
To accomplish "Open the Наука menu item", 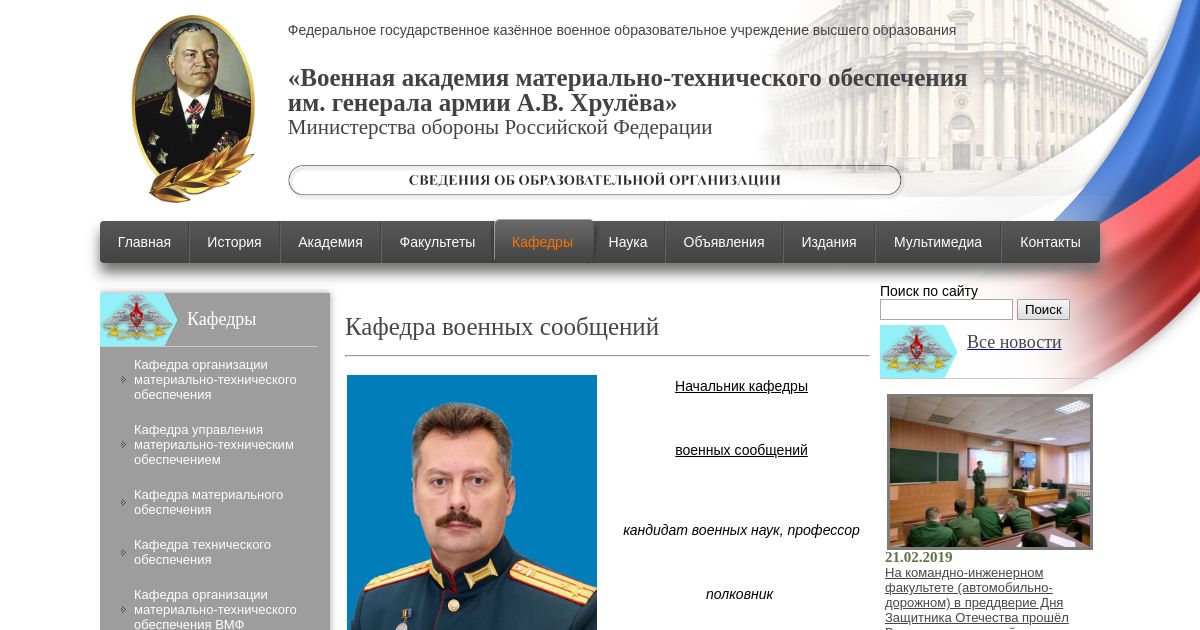I will pos(628,242).
